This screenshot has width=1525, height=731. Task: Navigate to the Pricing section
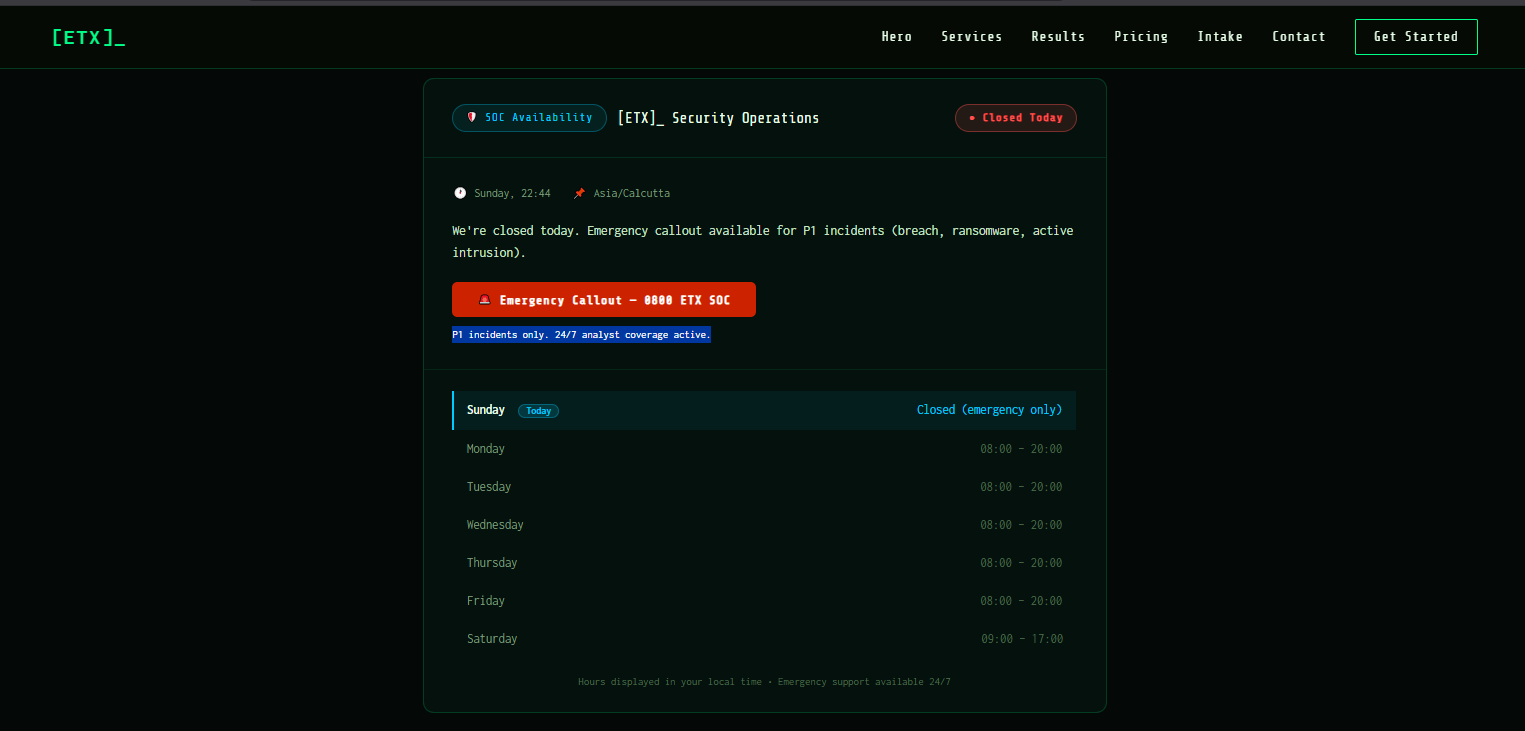pyautogui.click(x=1141, y=37)
